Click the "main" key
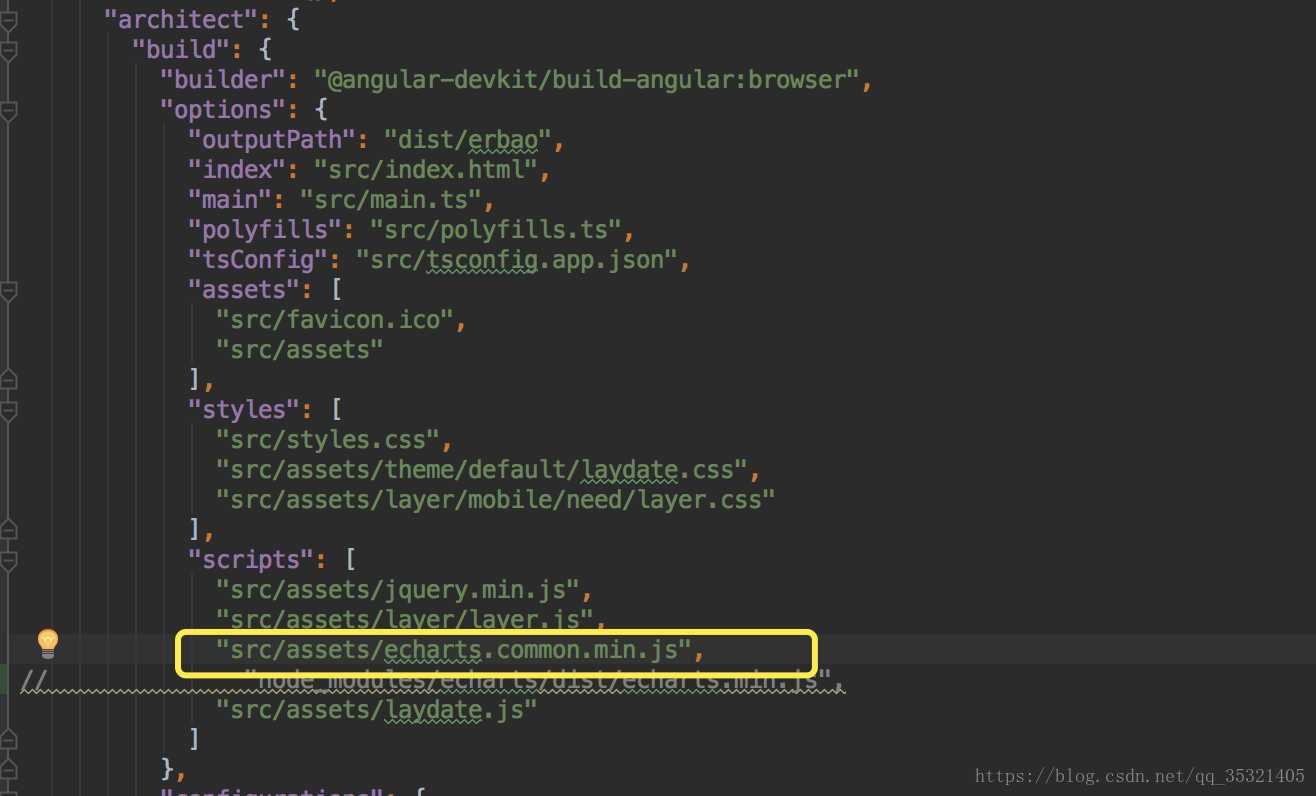This screenshot has height=796, width=1316. (x=230, y=199)
